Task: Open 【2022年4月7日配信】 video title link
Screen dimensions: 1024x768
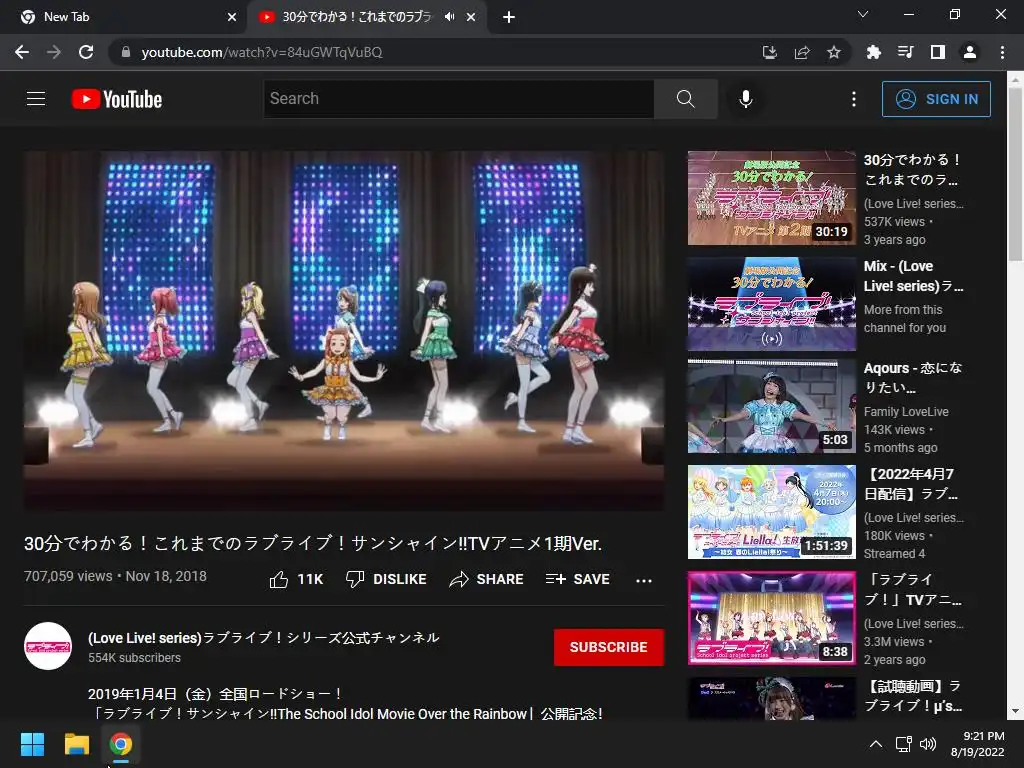Action: (912, 484)
